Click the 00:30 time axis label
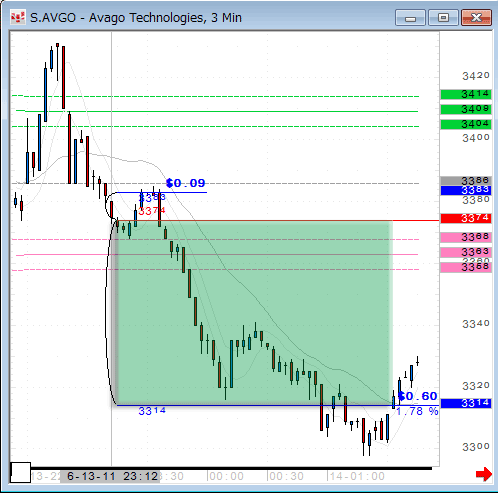The image size is (498, 493). 286,476
